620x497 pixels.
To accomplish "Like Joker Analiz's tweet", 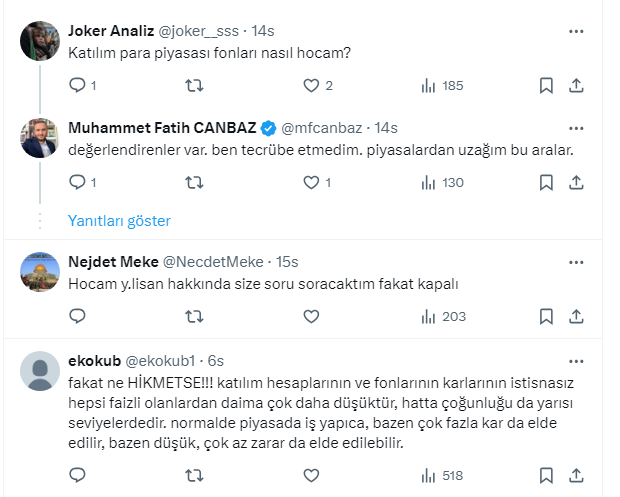I will click(311, 86).
